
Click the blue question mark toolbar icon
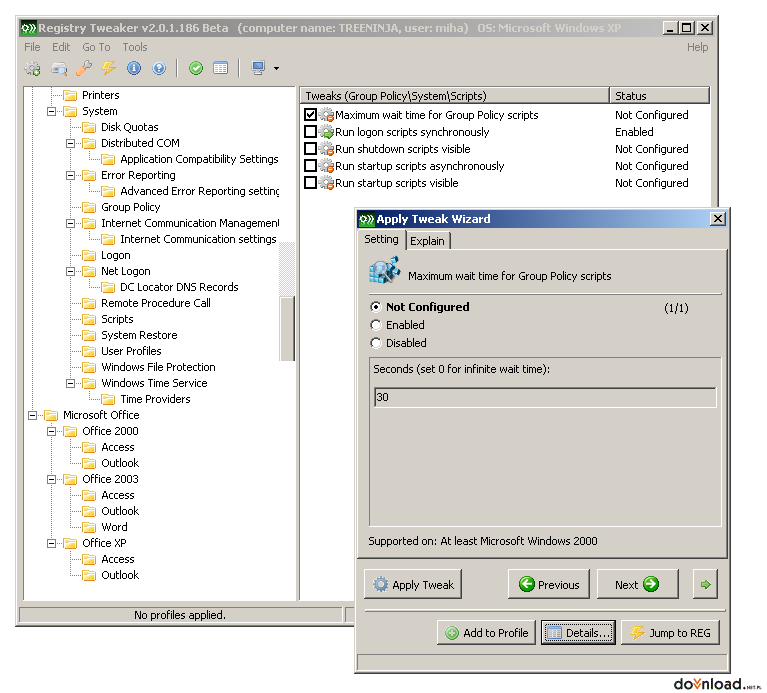159,68
